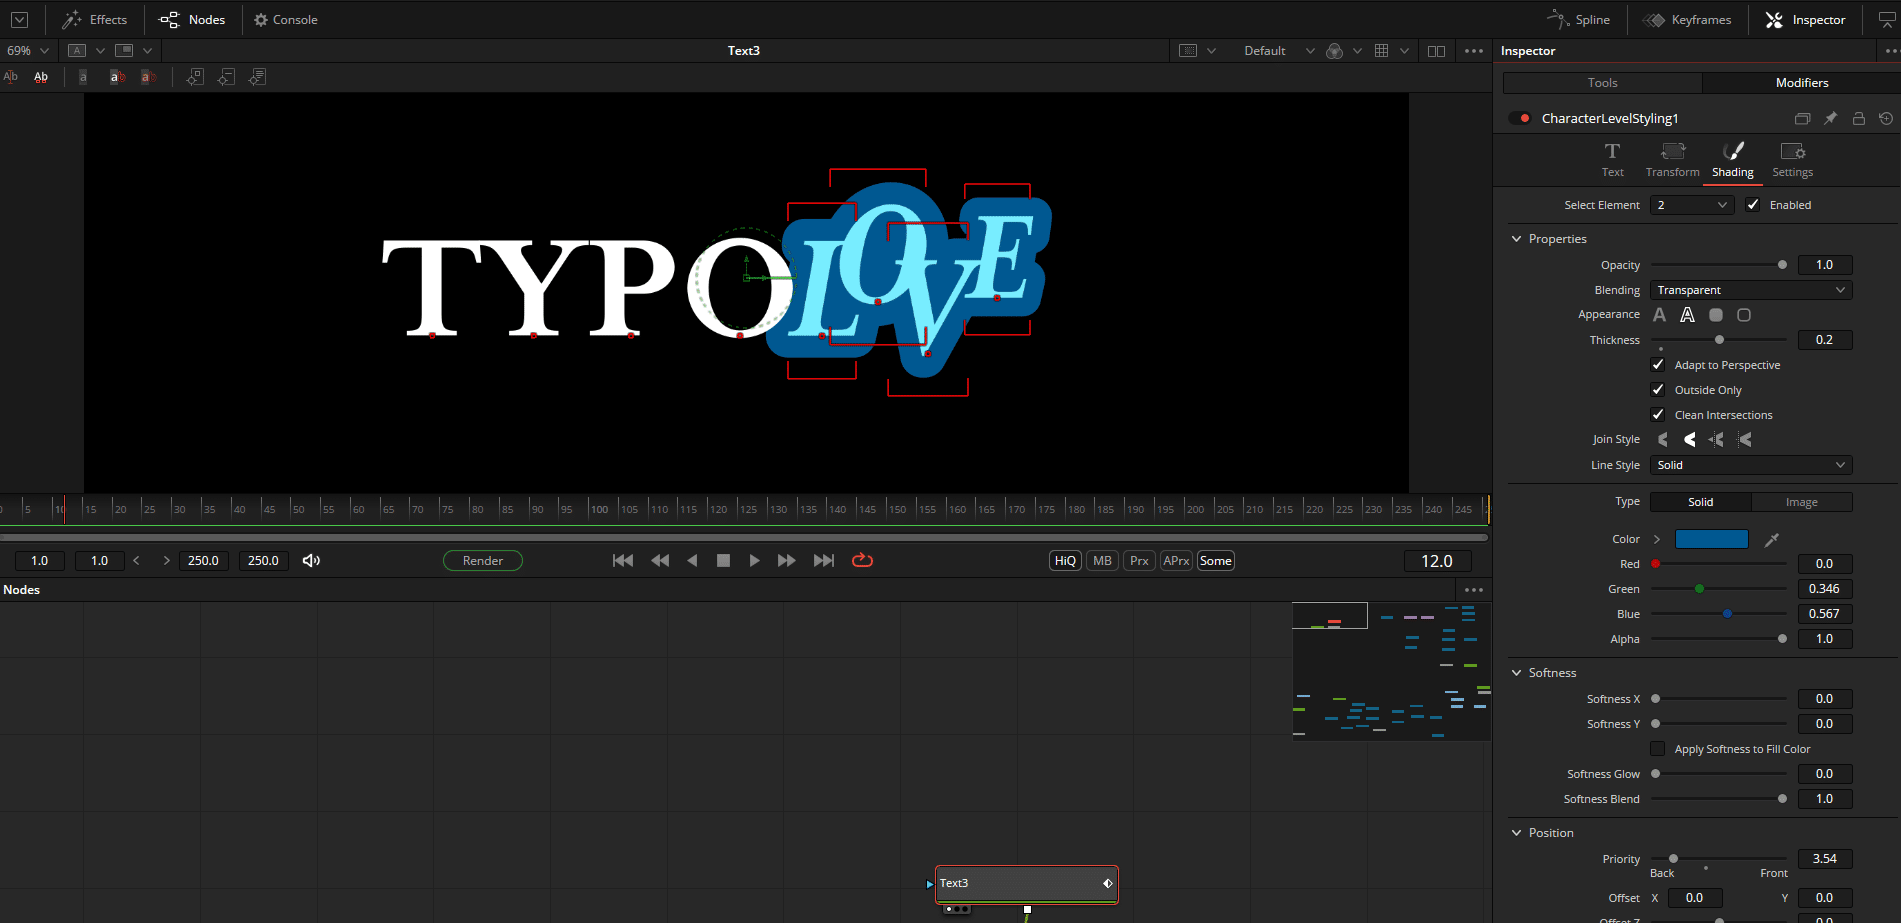This screenshot has height=923, width=1901.
Task: Open the Line Style dropdown
Action: [x=1750, y=464]
